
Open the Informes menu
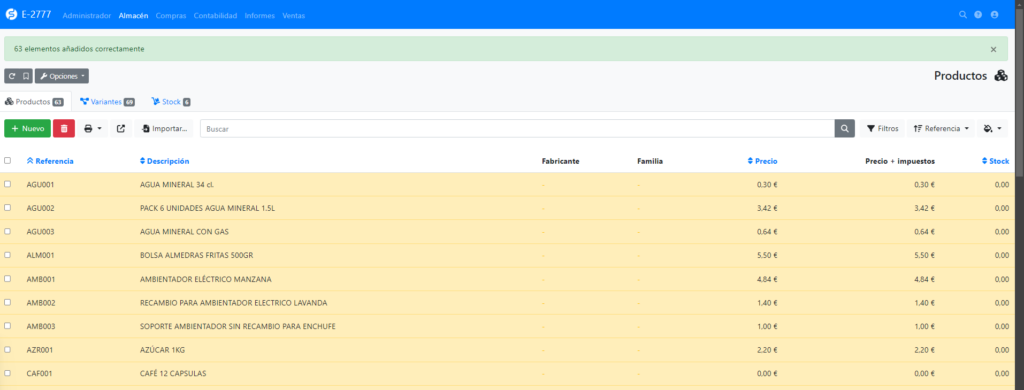click(x=259, y=16)
